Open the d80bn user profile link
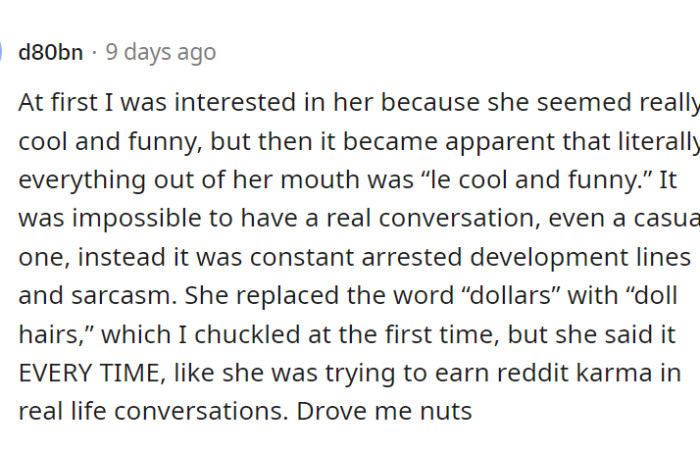The height and width of the screenshot is (453, 700). coord(50,52)
